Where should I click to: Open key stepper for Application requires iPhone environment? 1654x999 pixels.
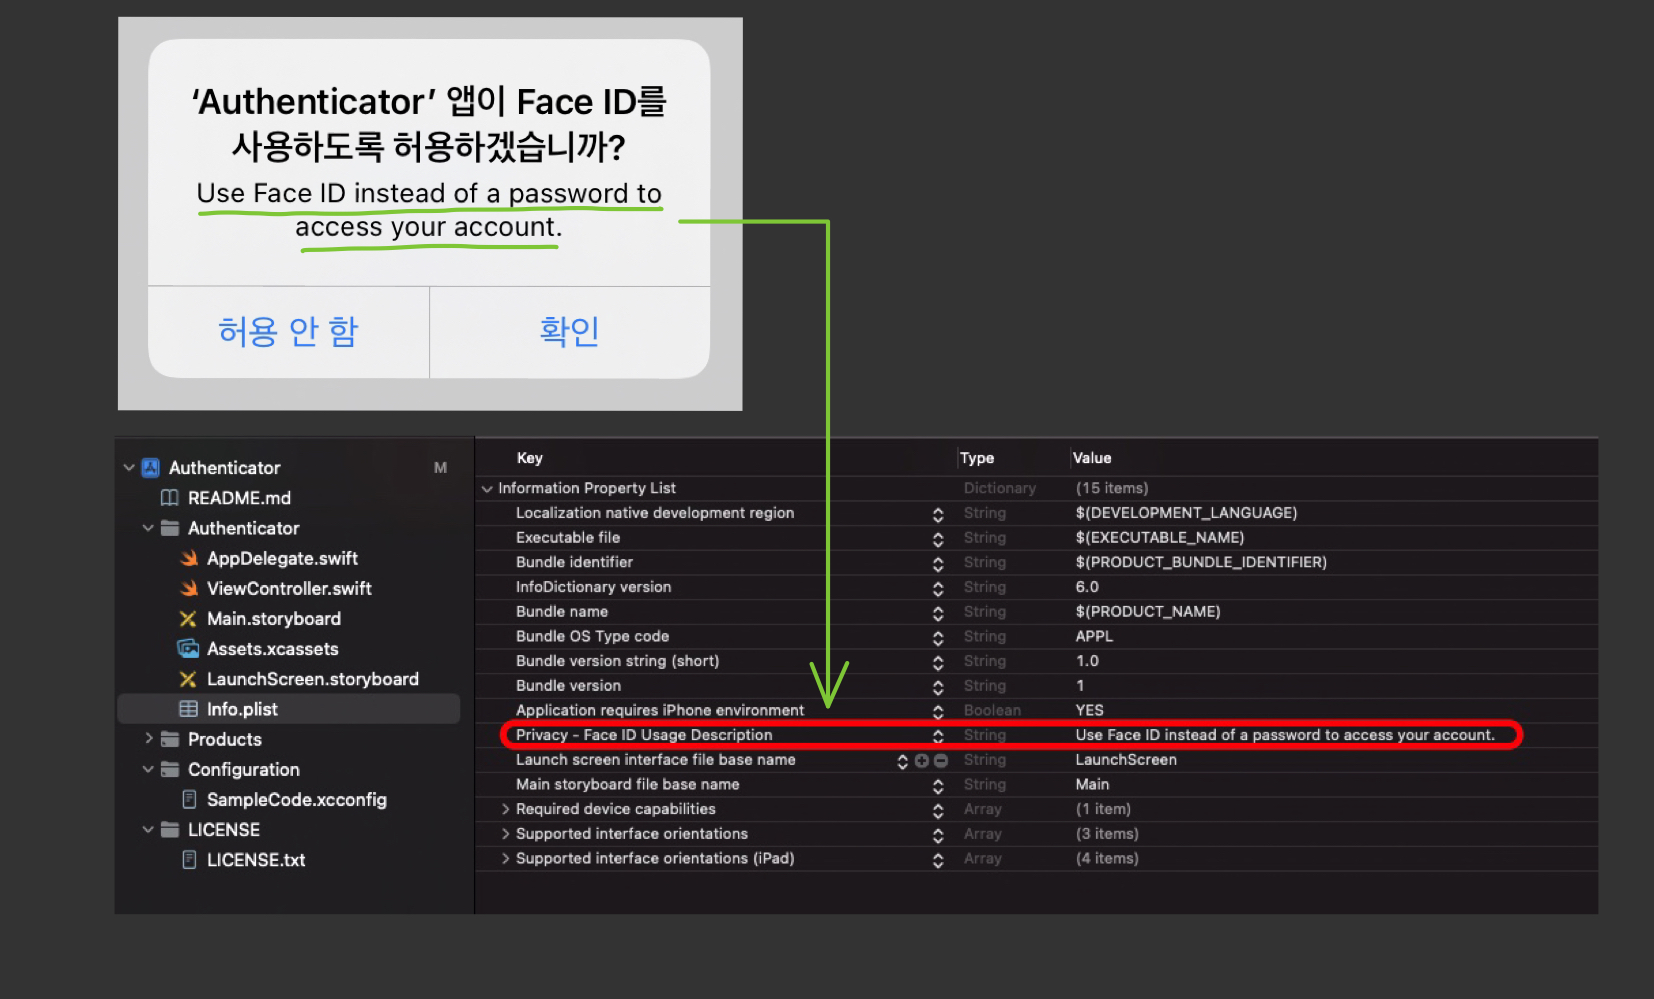pyautogui.click(x=938, y=711)
